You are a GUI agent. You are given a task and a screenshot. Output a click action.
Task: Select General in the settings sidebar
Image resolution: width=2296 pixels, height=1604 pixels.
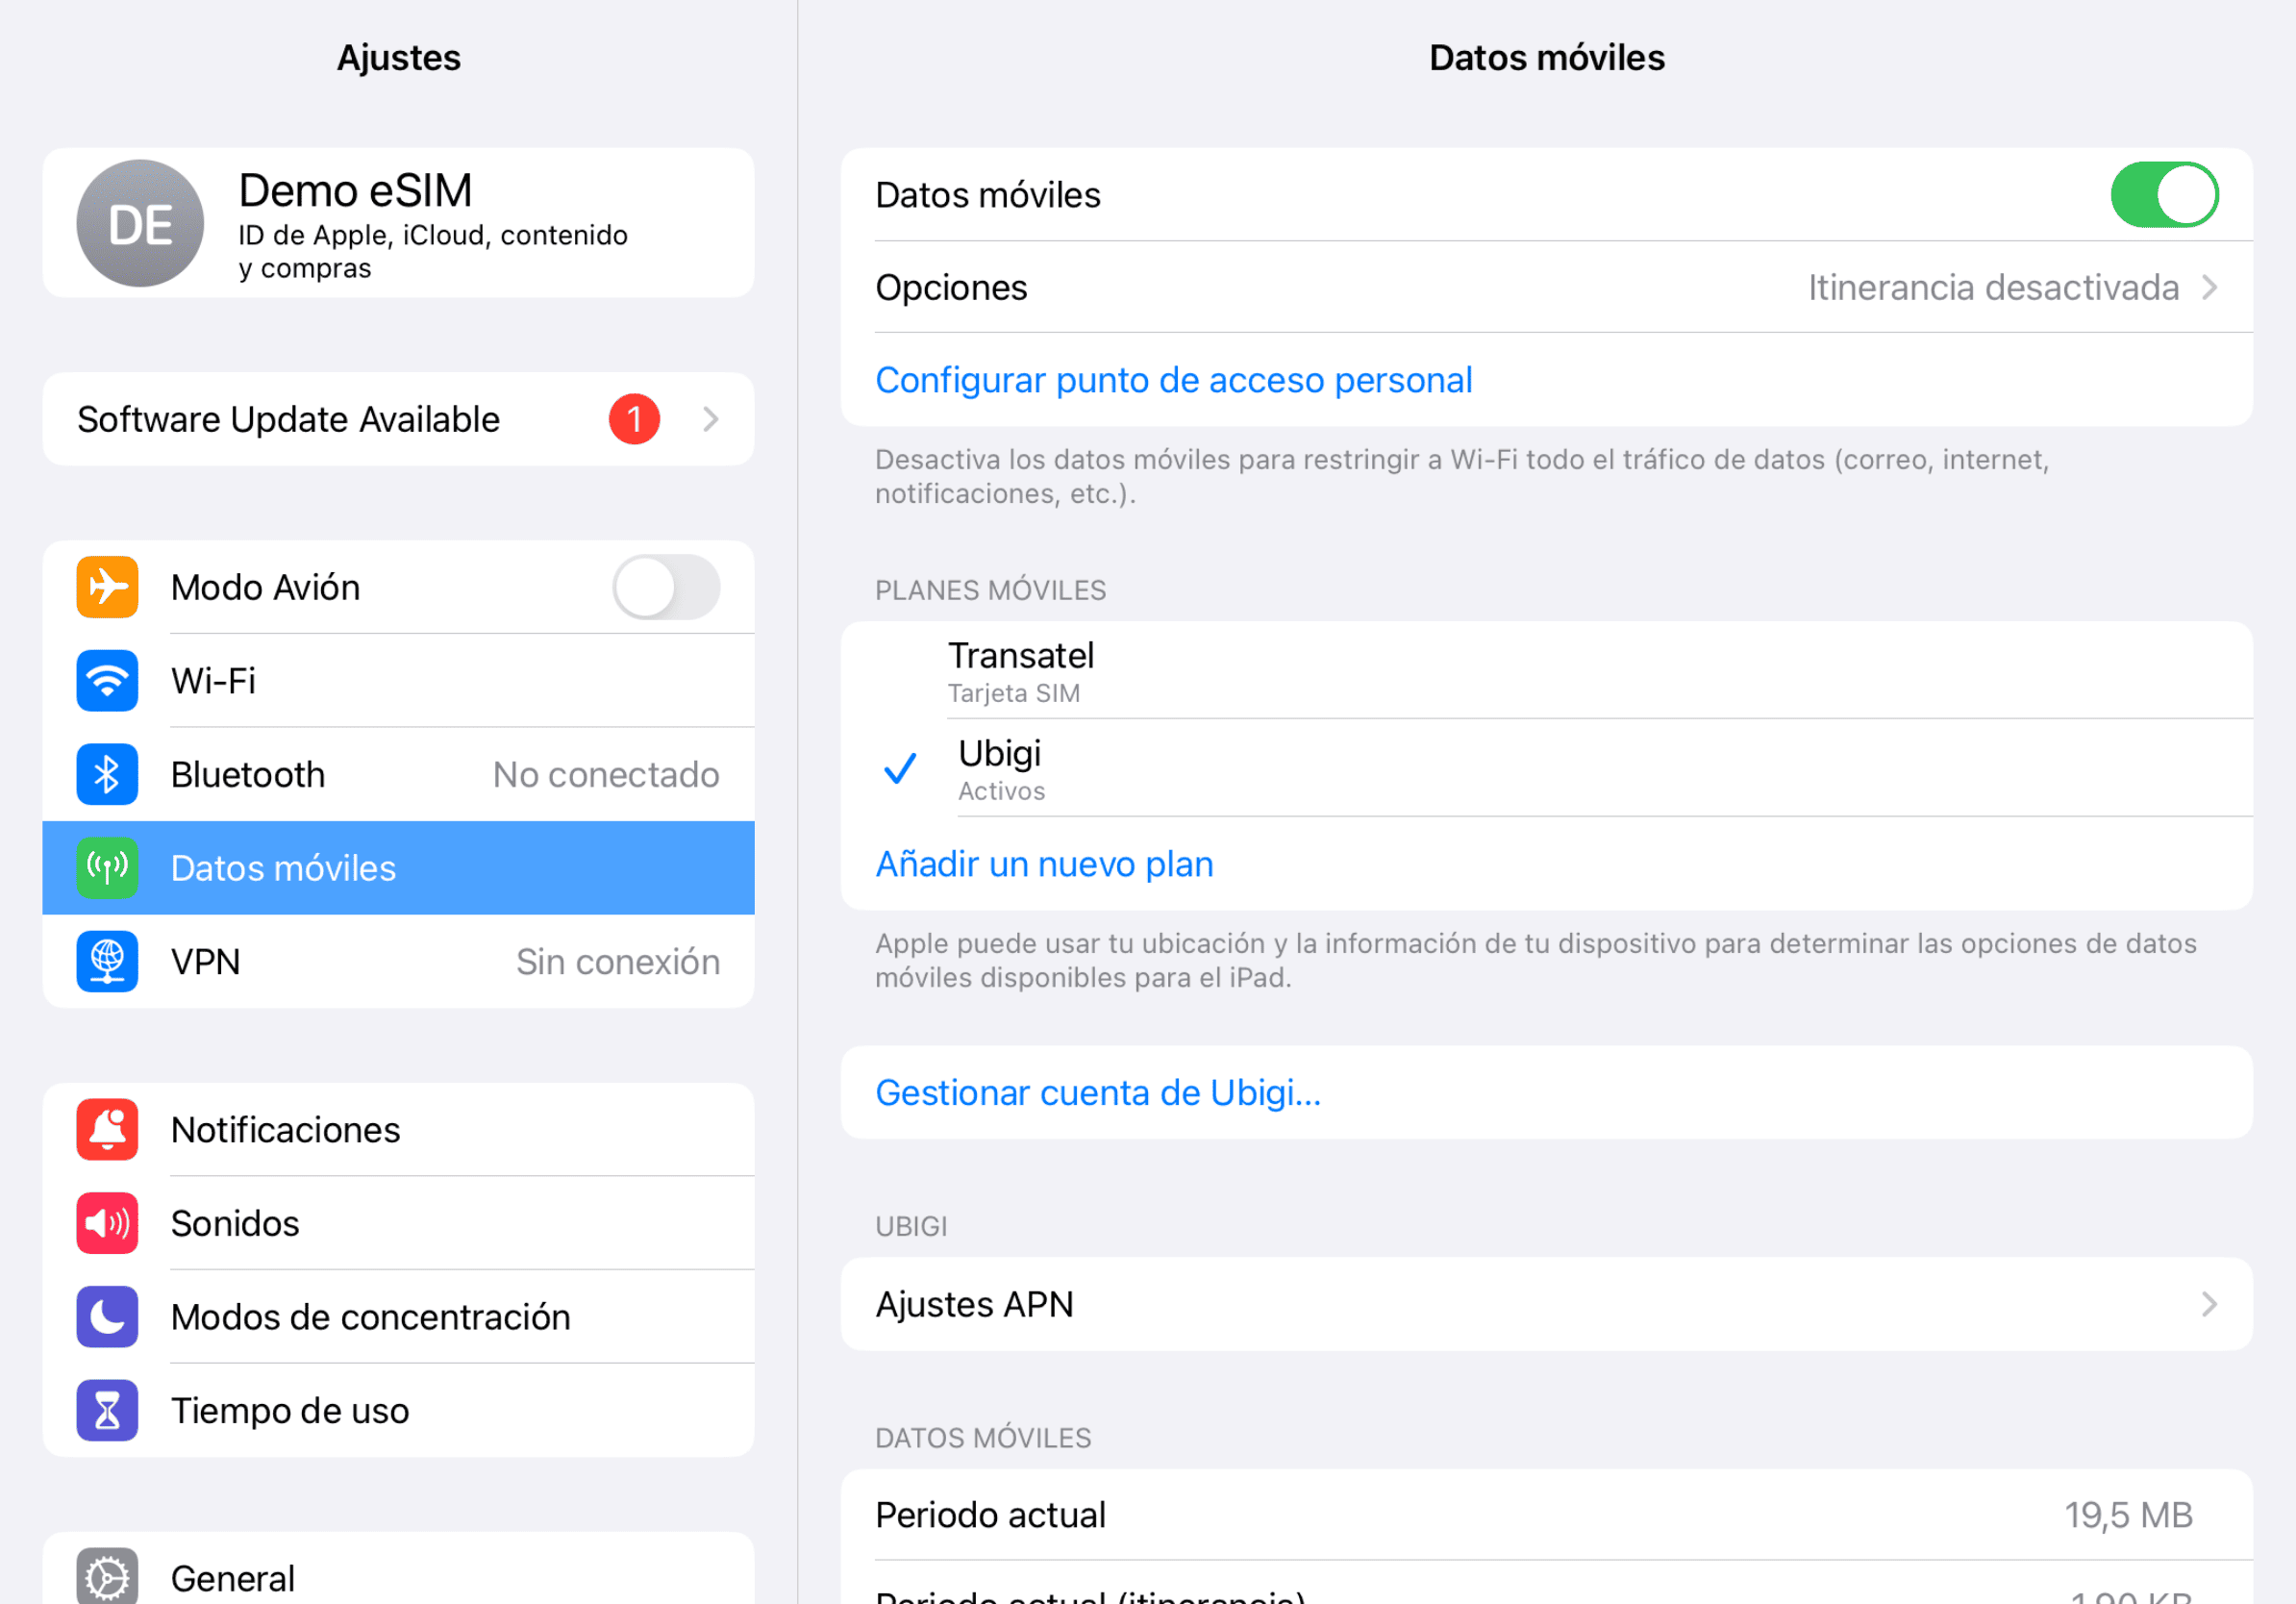398,1577
